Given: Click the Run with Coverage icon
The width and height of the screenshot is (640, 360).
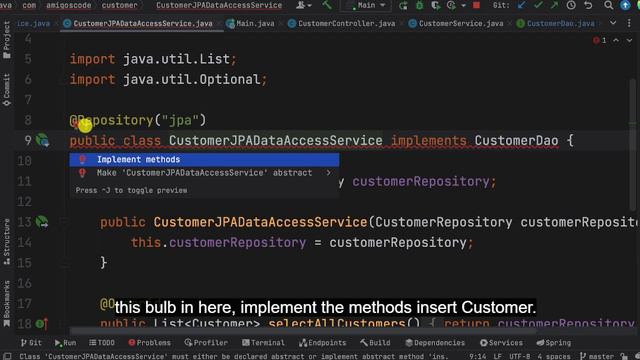Looking at the screenshot, I should (x=436, y=5).
